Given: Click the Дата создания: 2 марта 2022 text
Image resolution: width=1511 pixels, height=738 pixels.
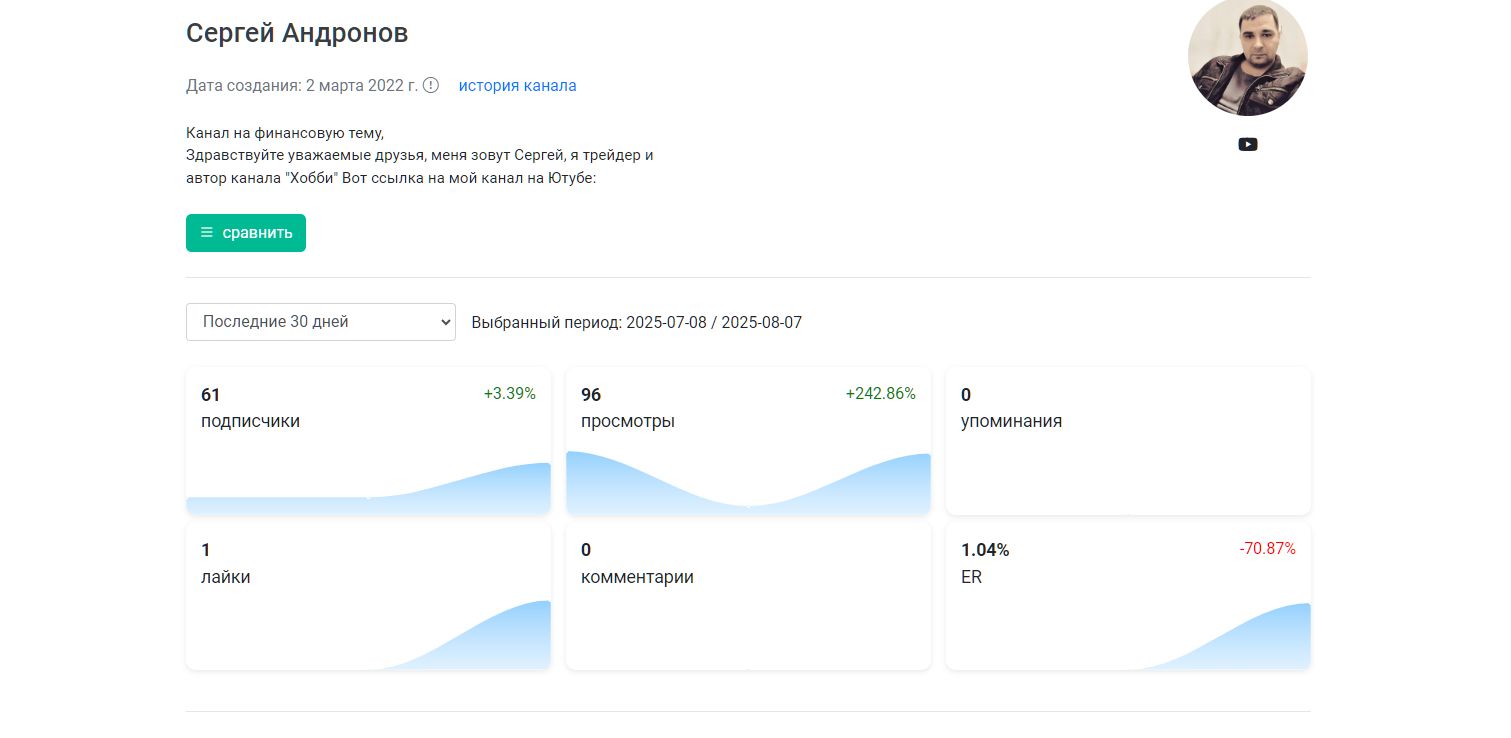Looking at the screenshot, I should pyautogui.click(x=302, y=85).
